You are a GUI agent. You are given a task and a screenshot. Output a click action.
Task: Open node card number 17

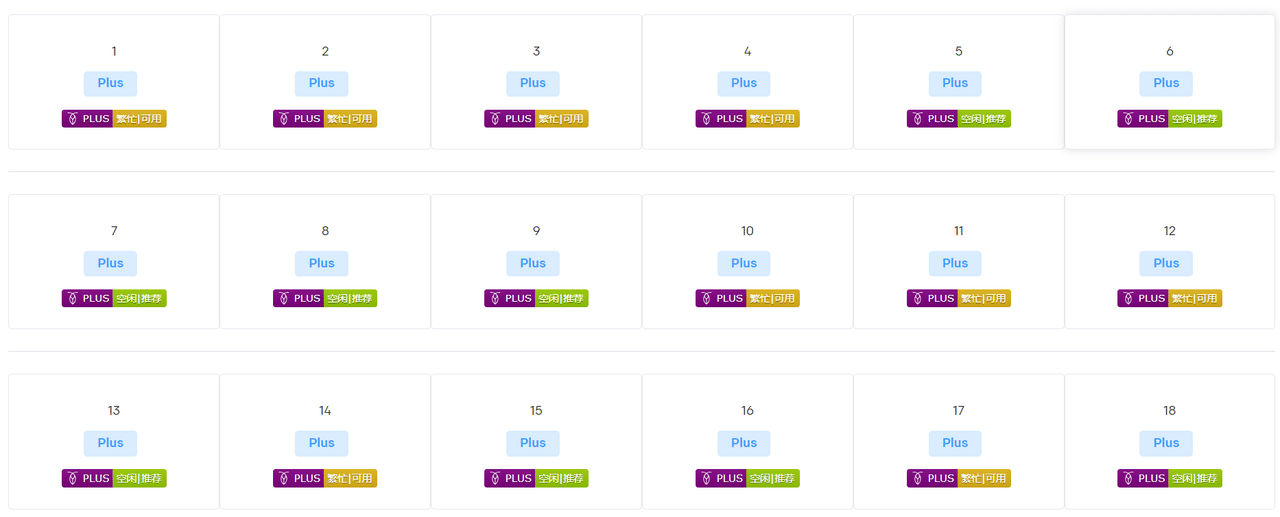pyautogui.click(x=959, y=442)
